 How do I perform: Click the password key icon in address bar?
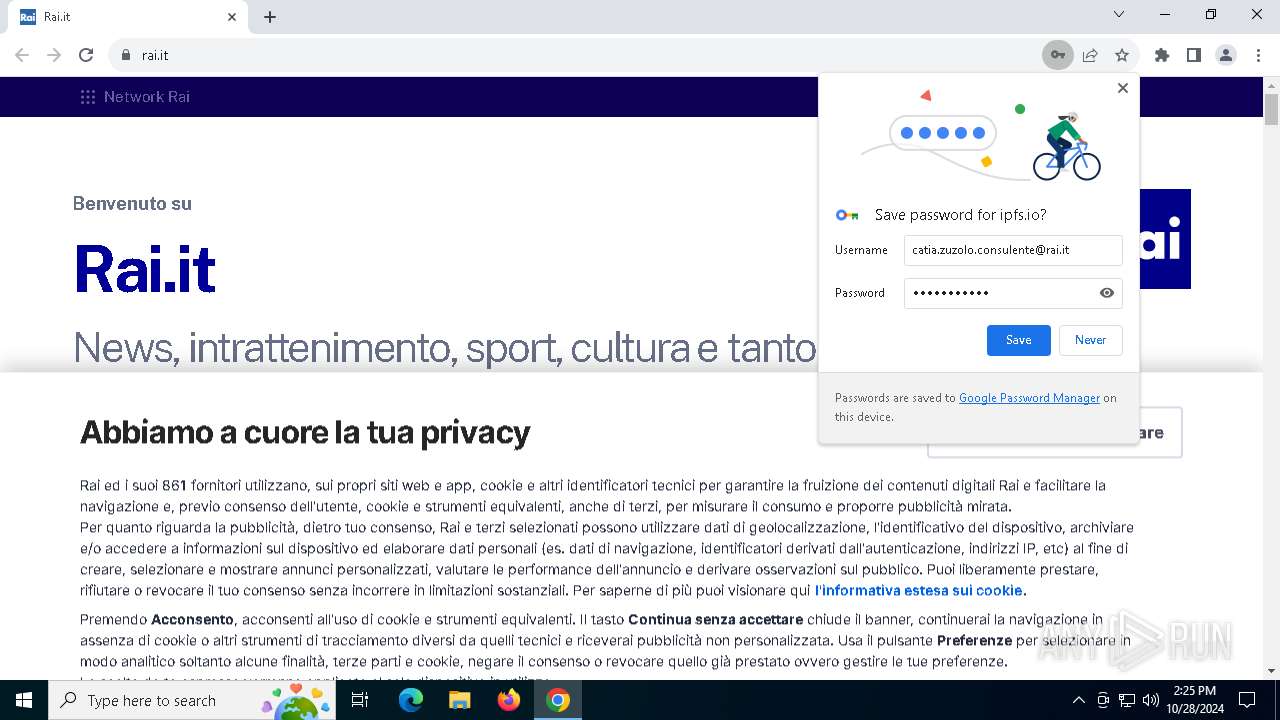(x=1057, y=55)
